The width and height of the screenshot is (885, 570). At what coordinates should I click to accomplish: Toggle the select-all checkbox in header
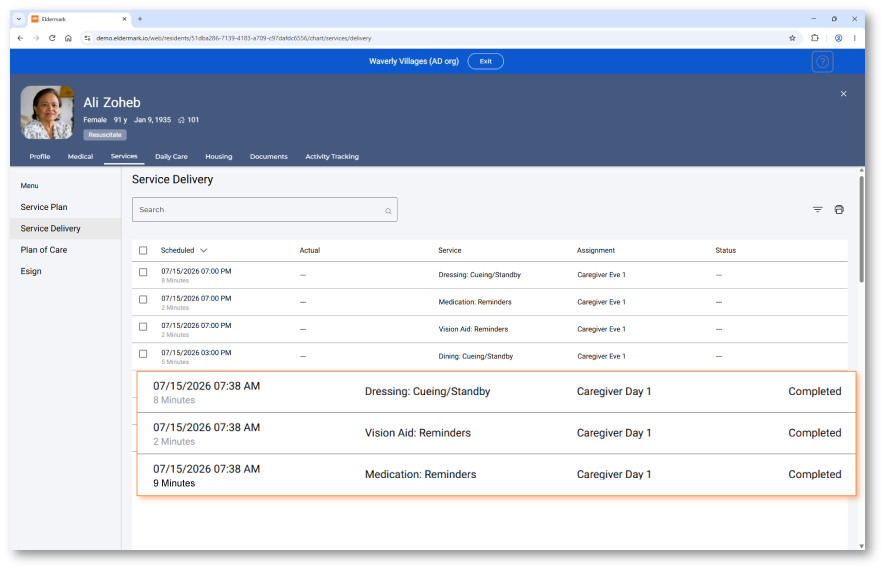(x=143, y=250)
